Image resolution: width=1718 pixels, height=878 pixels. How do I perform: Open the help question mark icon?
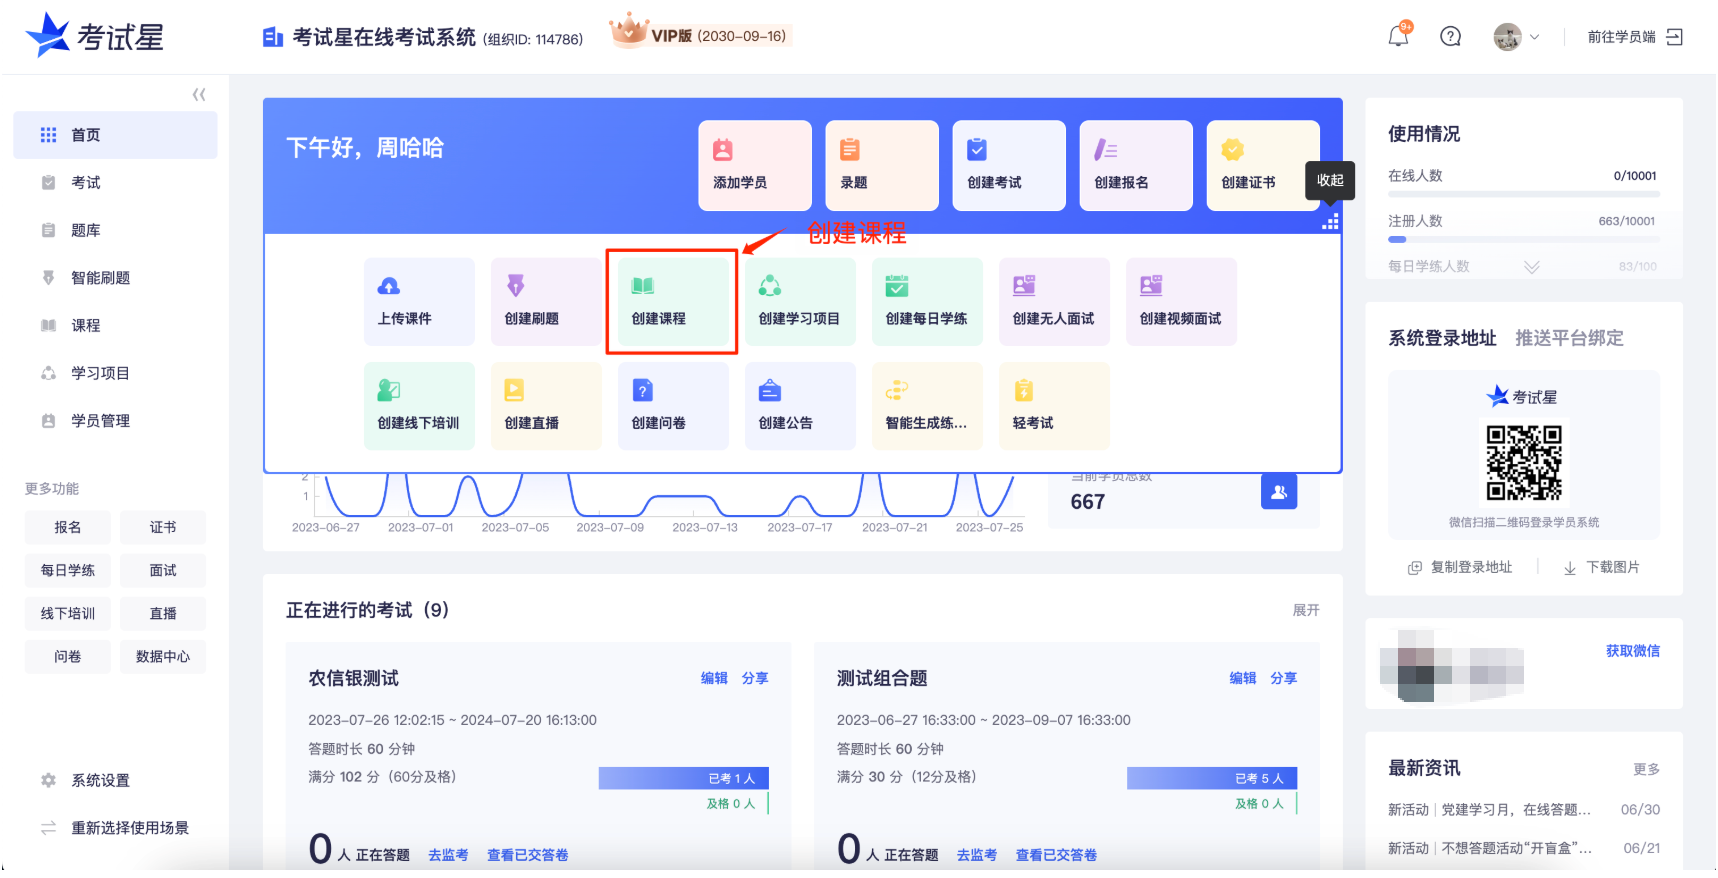1450,37
